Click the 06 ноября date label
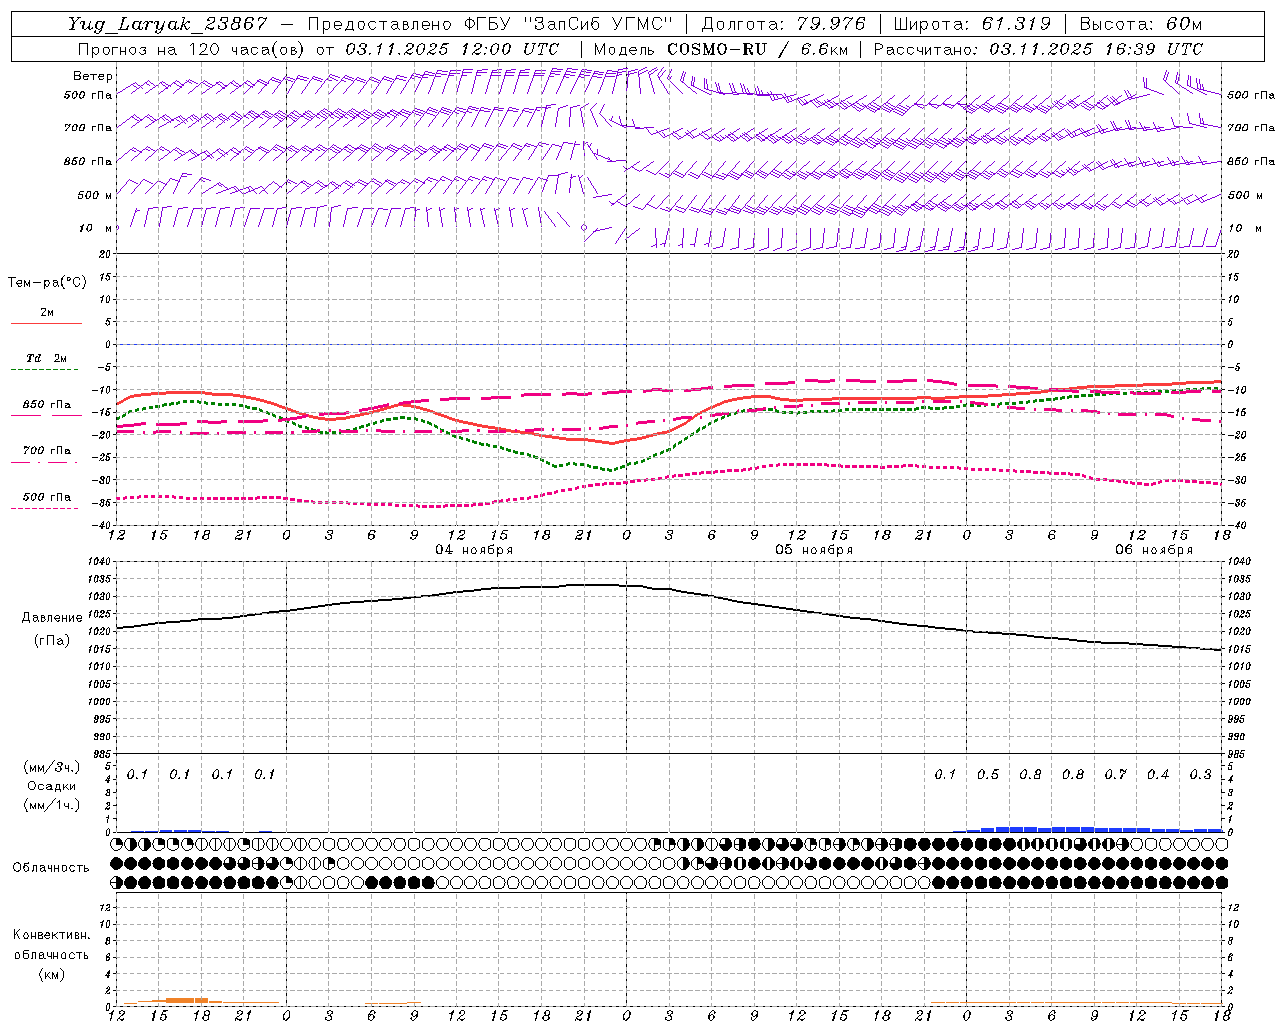The image size is (1280, 1024). (x=1153, y=550)
